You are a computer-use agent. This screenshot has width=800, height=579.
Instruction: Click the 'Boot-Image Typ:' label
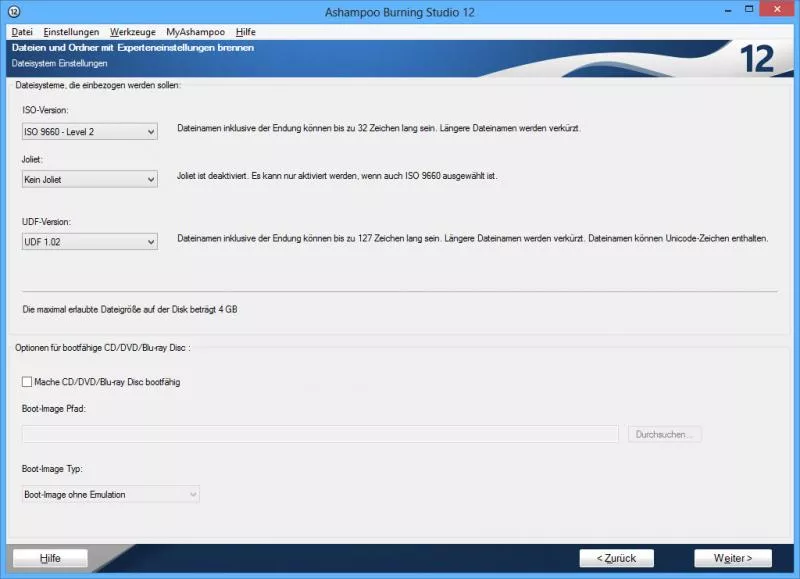click(x=52, y=468)
